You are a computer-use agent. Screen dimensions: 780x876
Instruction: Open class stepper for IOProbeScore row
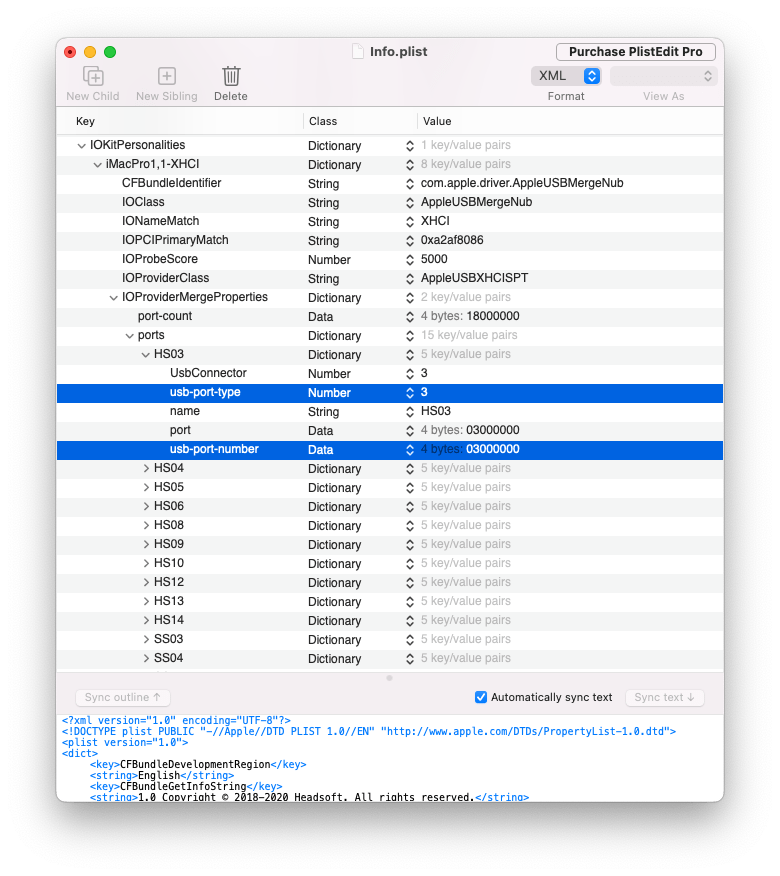click(410, 259)
